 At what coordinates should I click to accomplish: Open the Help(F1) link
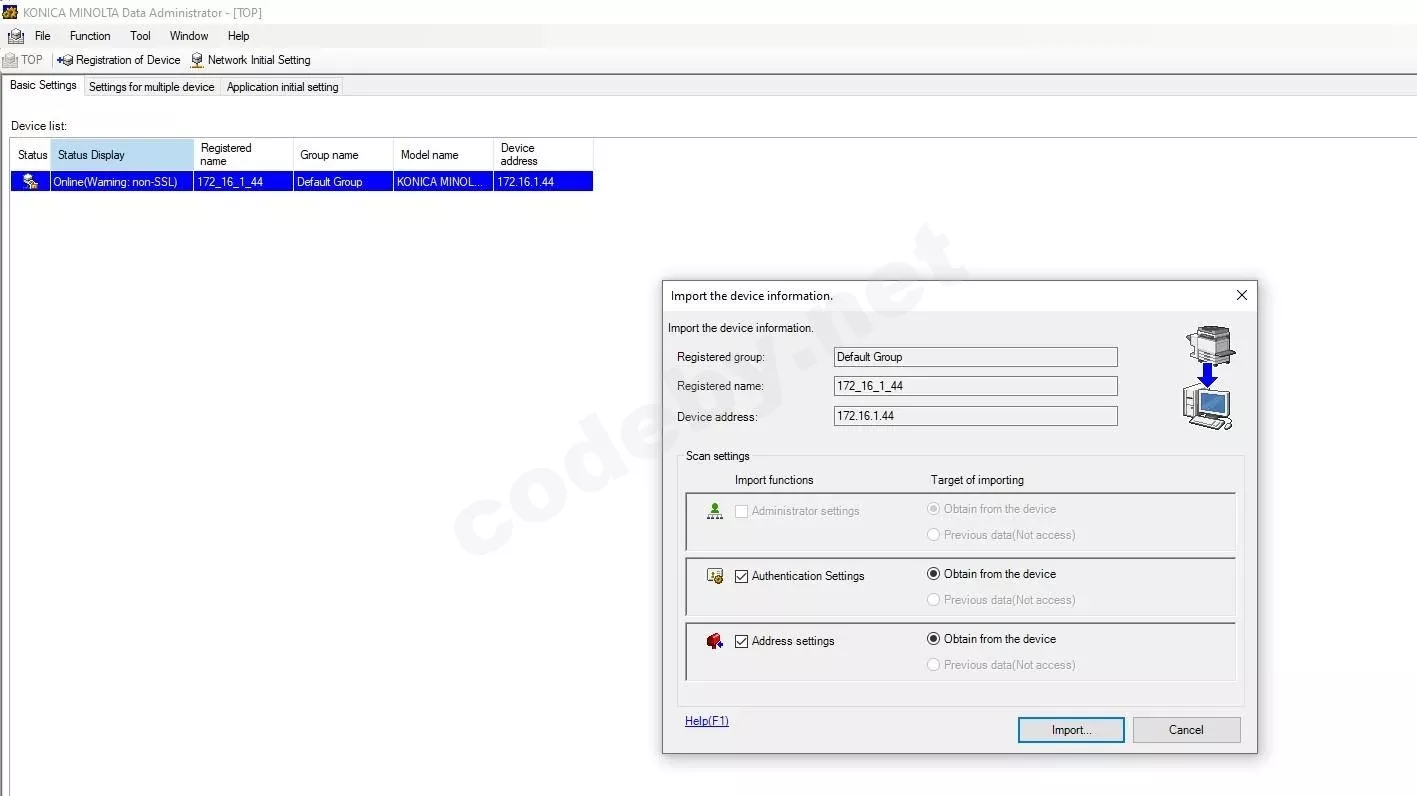click(707, 721)
